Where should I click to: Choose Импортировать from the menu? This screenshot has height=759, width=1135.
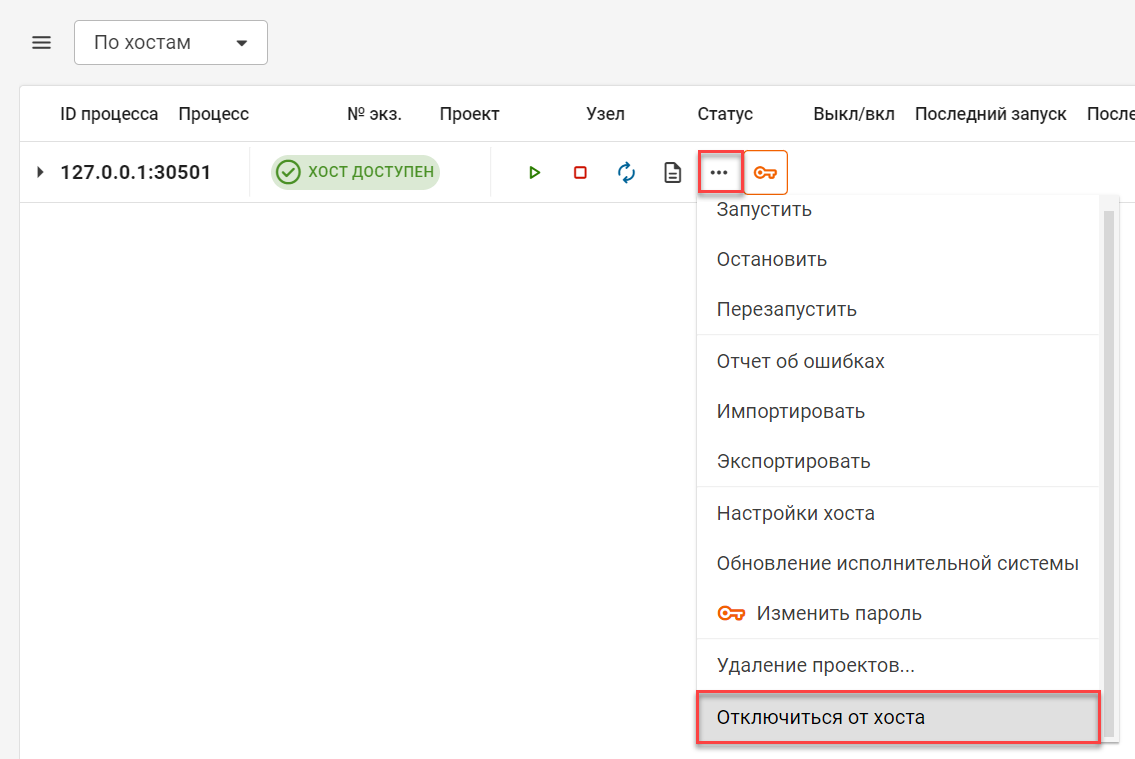pos(790,412)
